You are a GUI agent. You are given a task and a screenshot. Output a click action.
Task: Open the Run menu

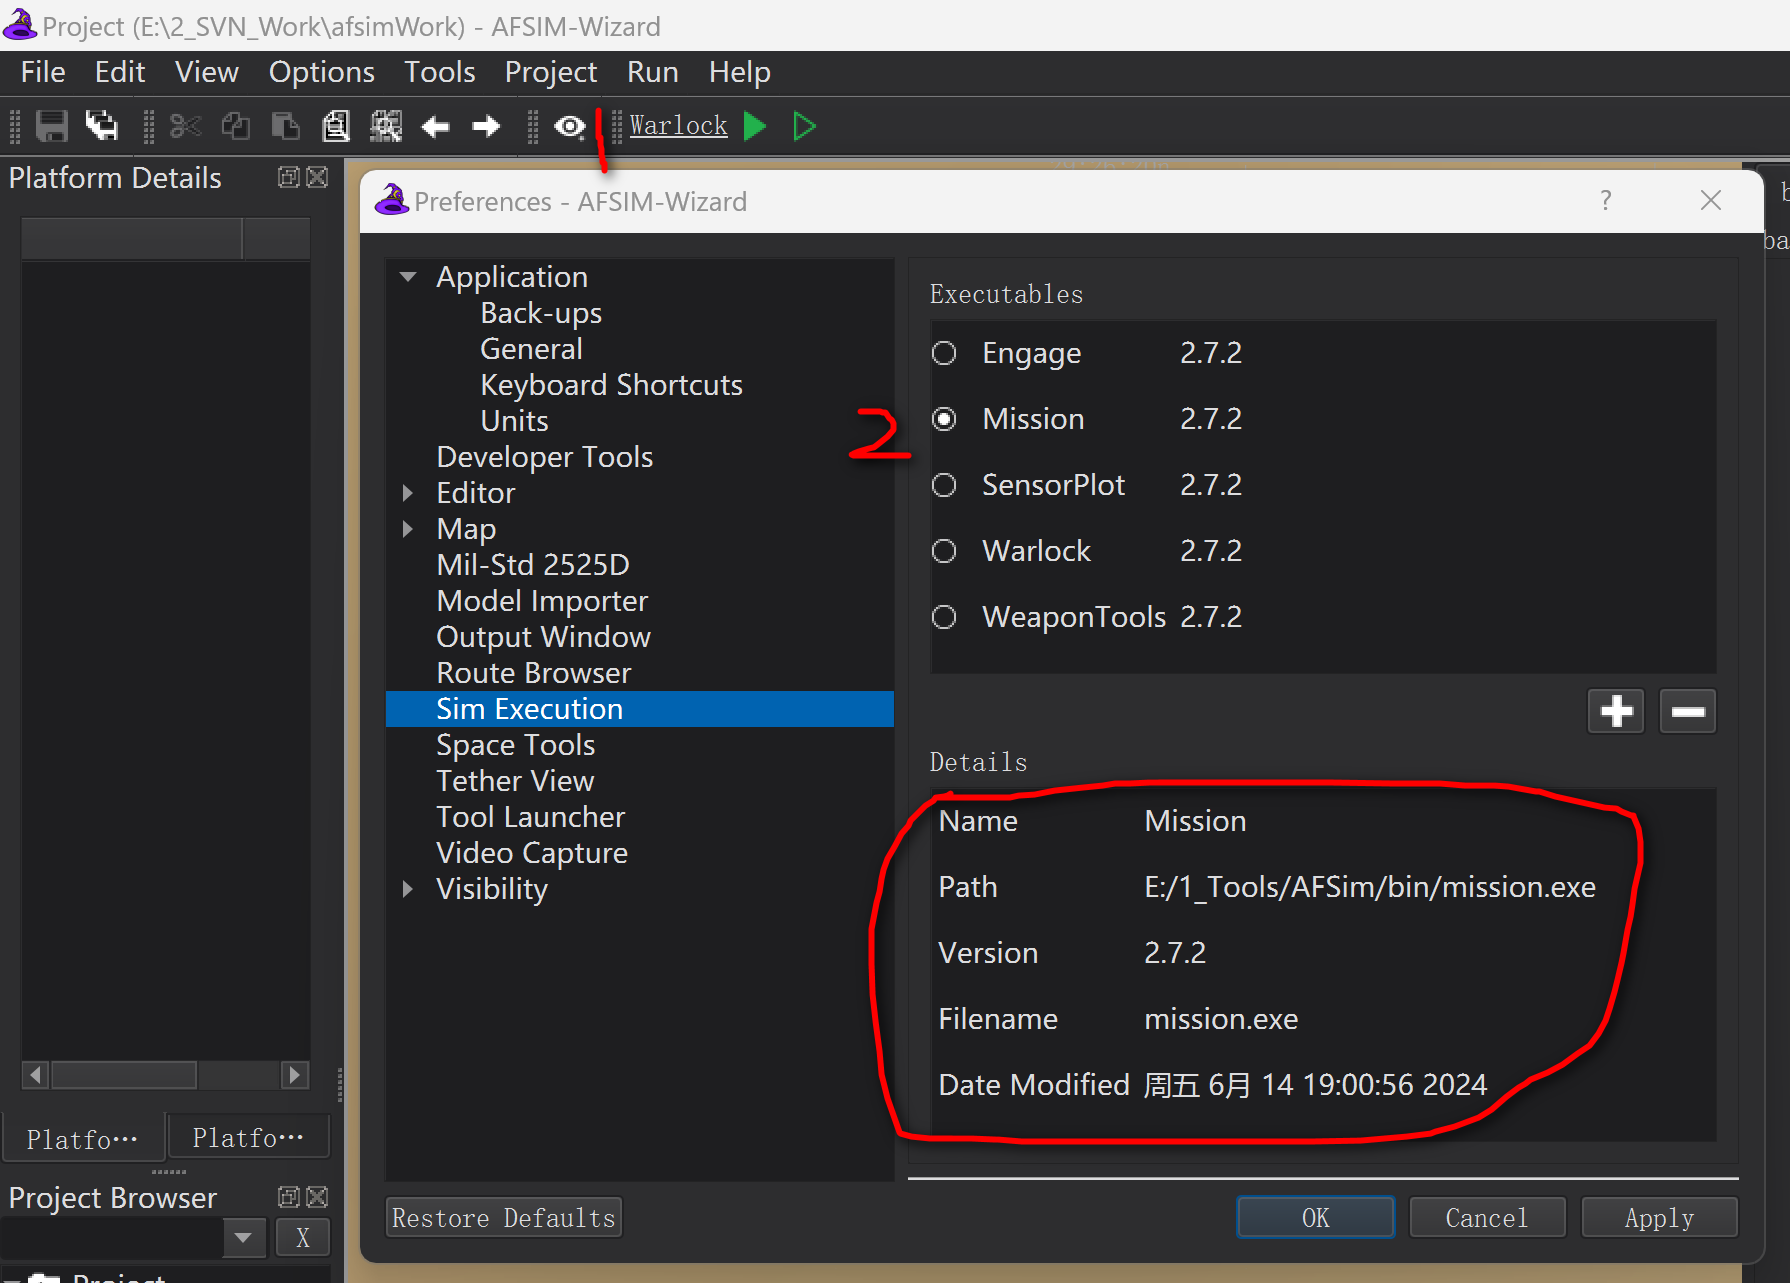tap(653, 72)
